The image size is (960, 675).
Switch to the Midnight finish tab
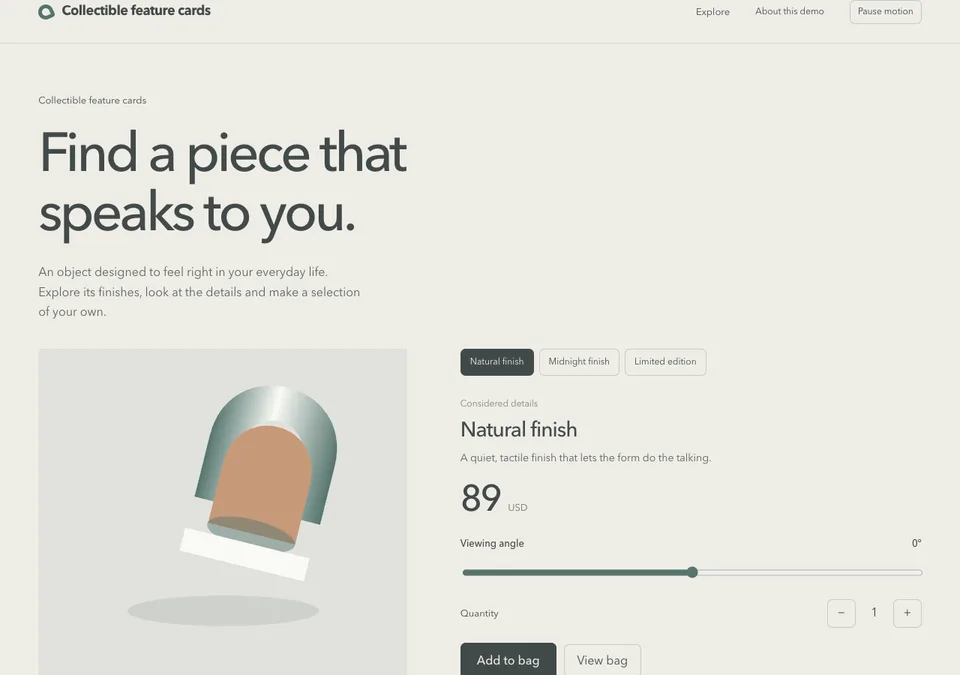point(579,362)
